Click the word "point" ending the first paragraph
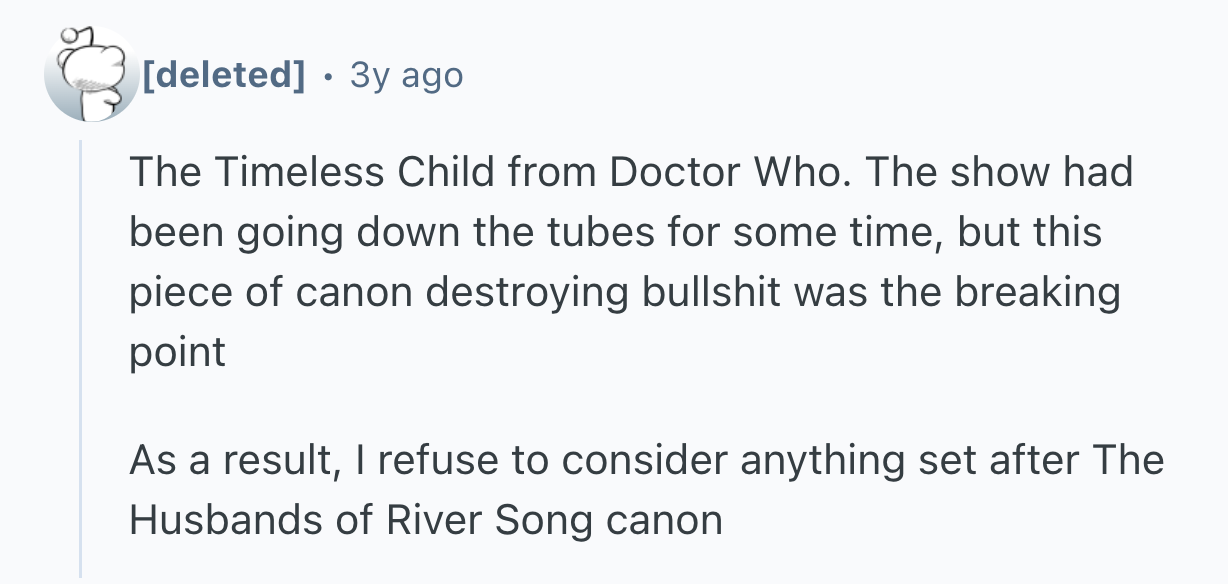This screenshot has height=584, width=1228. (177, 352)
